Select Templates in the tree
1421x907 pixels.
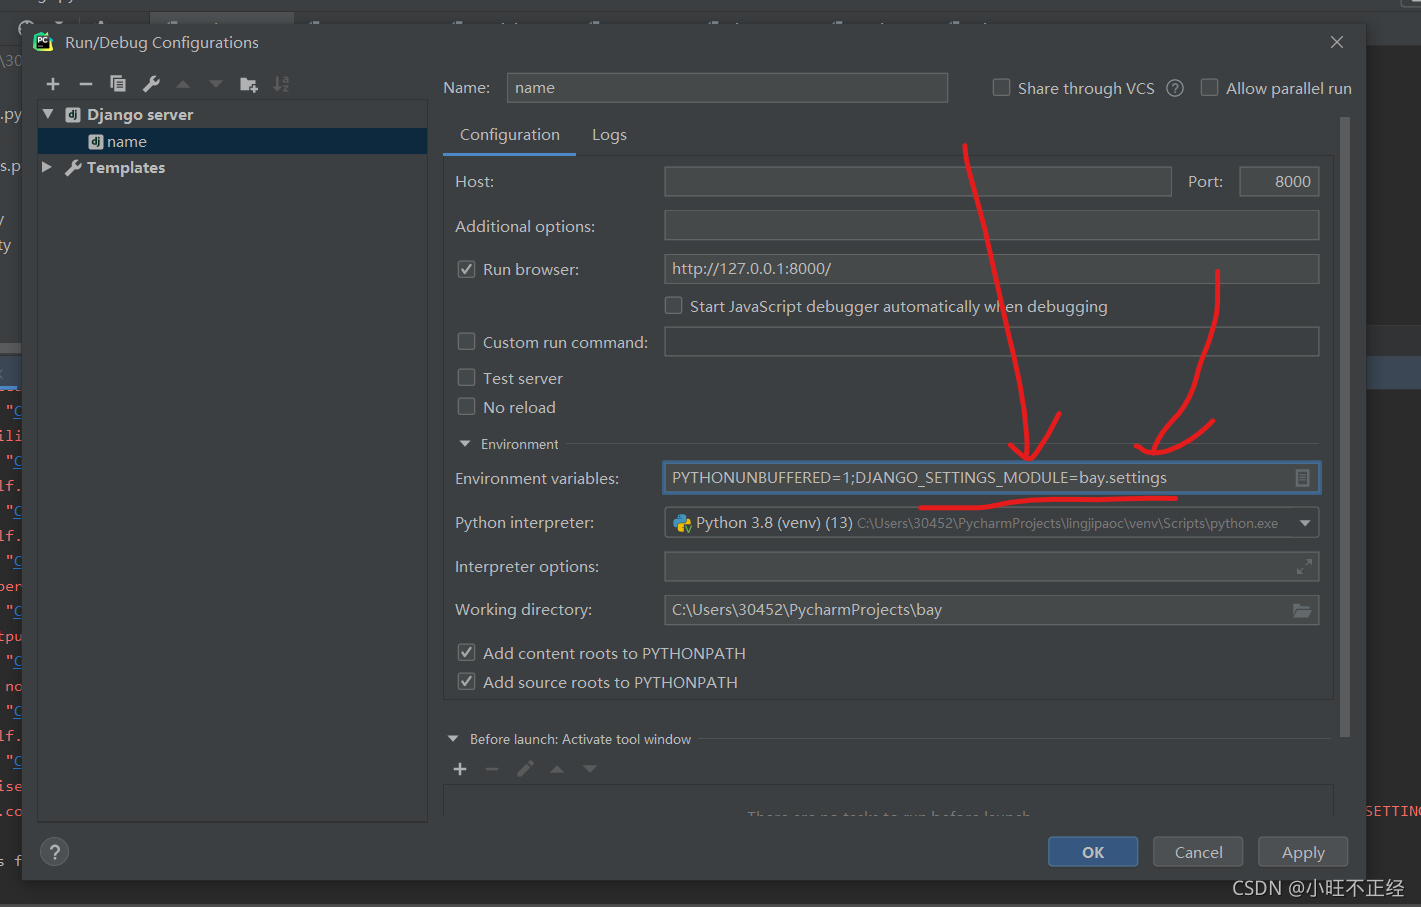[x=232, y=167]
